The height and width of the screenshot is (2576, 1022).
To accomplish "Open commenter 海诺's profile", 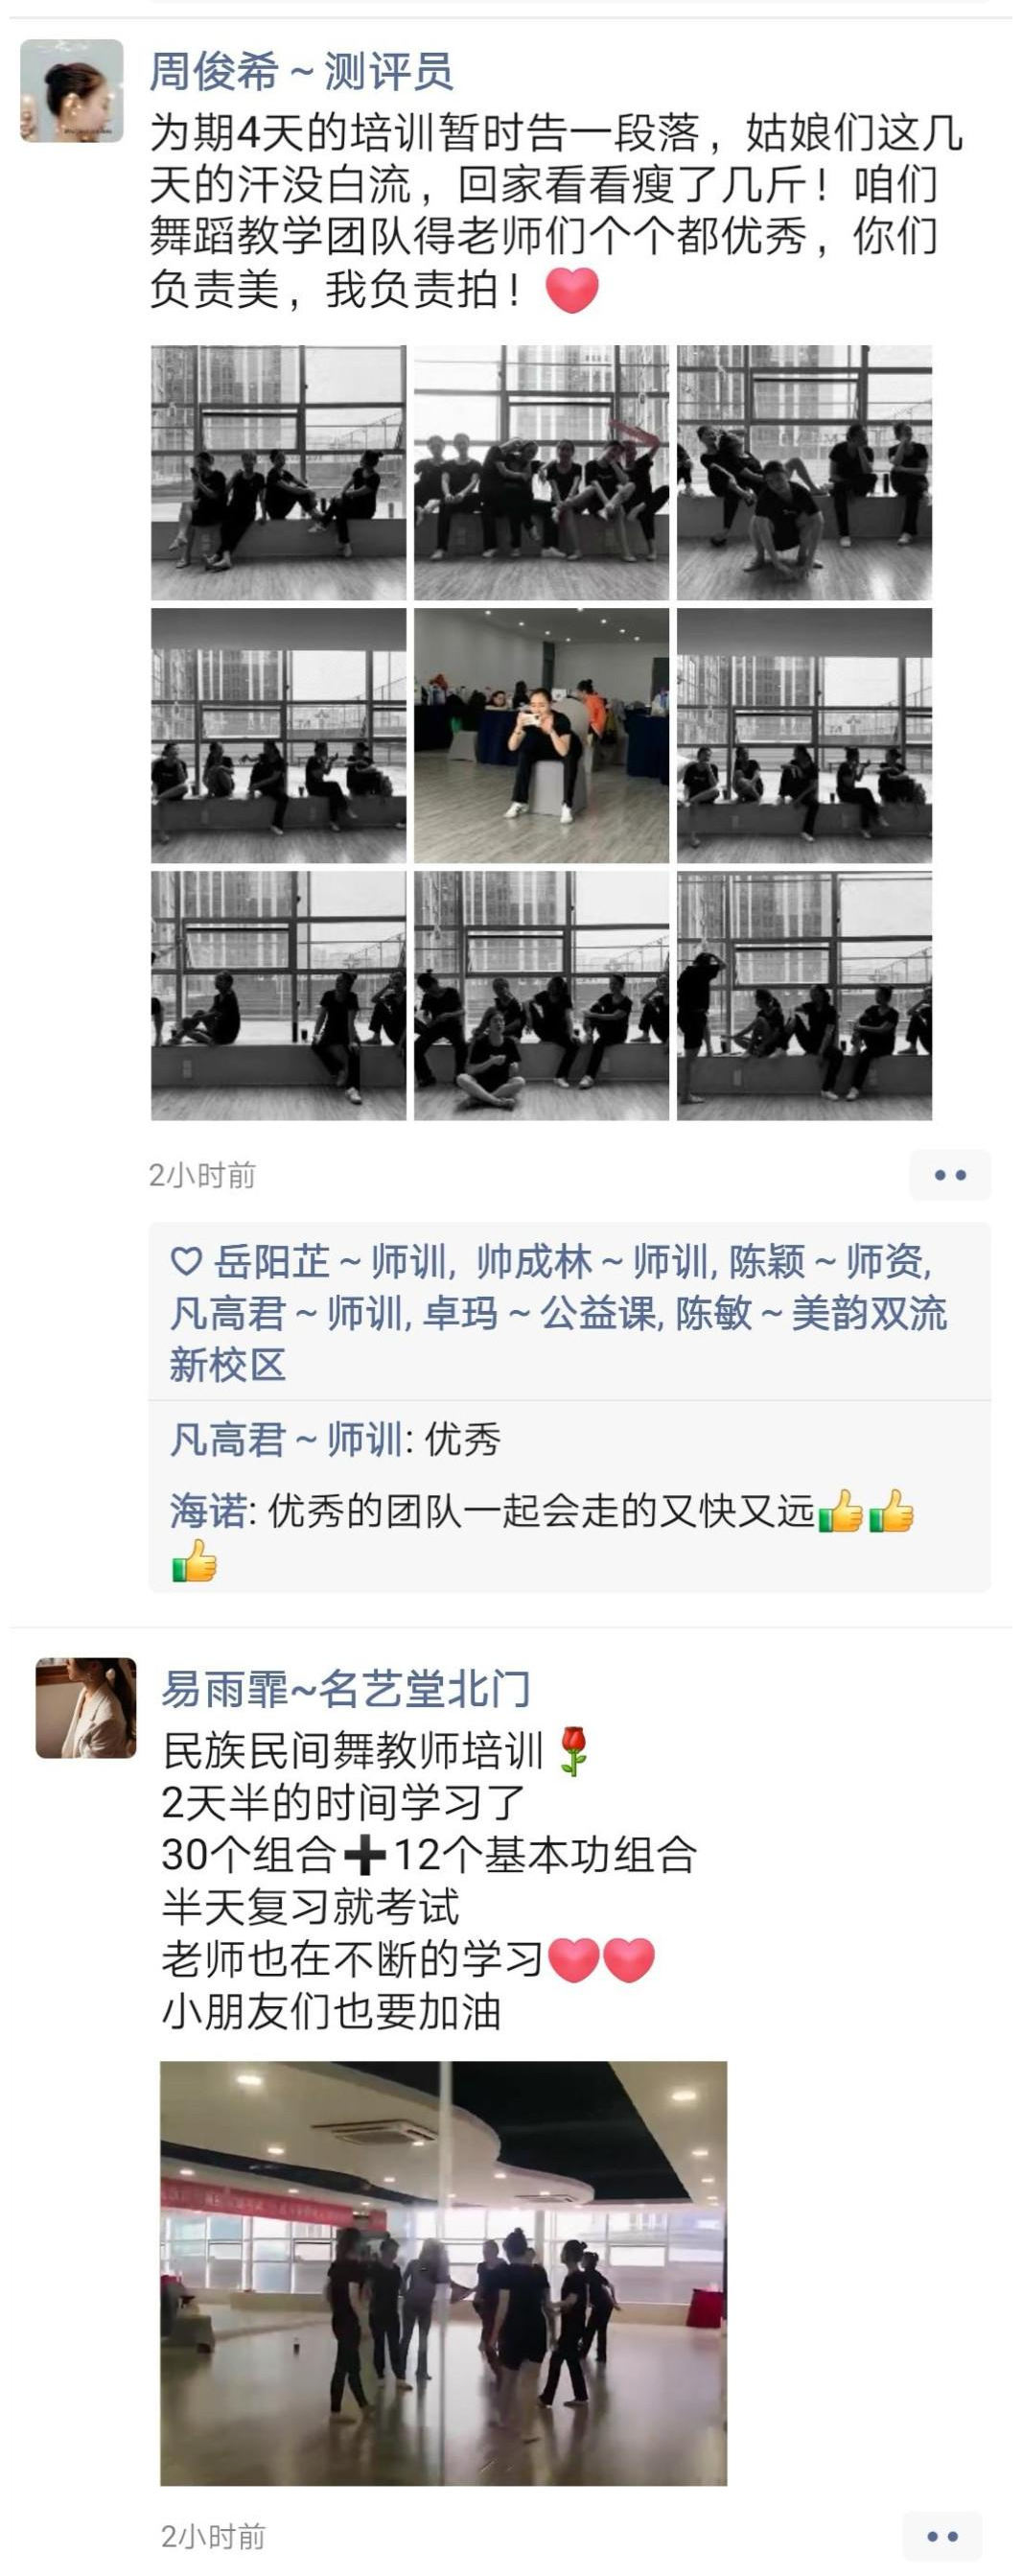I will 207,1511.
